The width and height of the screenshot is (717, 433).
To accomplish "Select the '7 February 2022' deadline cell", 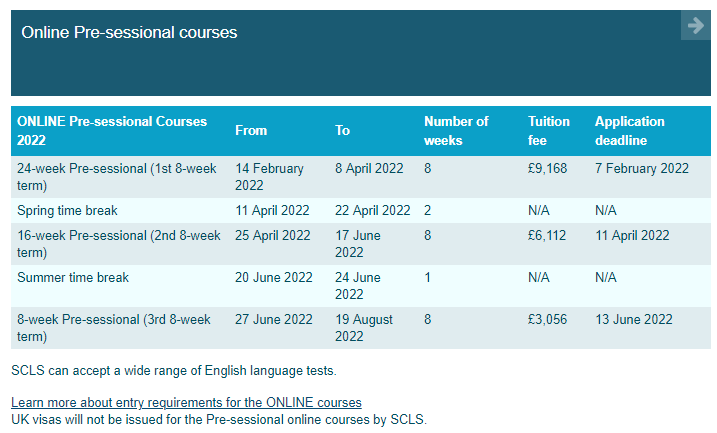I will click(x=642, y=168).
